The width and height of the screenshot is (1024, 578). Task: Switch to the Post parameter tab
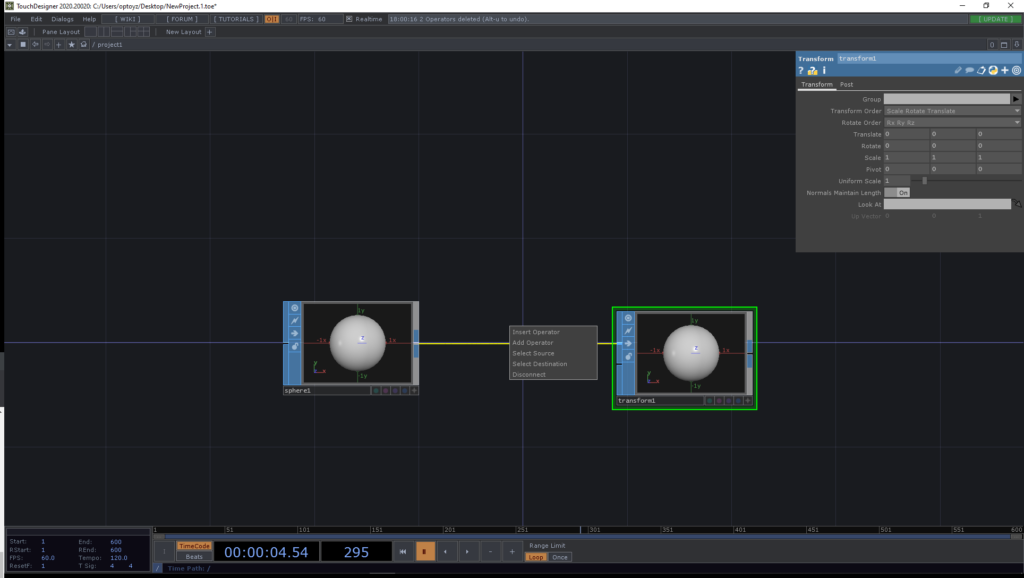[x=846, y=85]
